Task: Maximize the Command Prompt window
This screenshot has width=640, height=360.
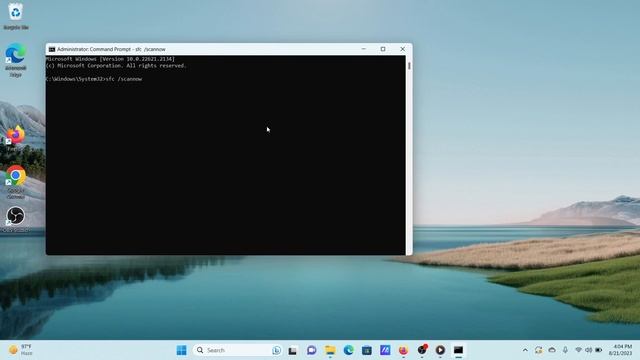Action: pyautogui.click(x=383, y=49)
